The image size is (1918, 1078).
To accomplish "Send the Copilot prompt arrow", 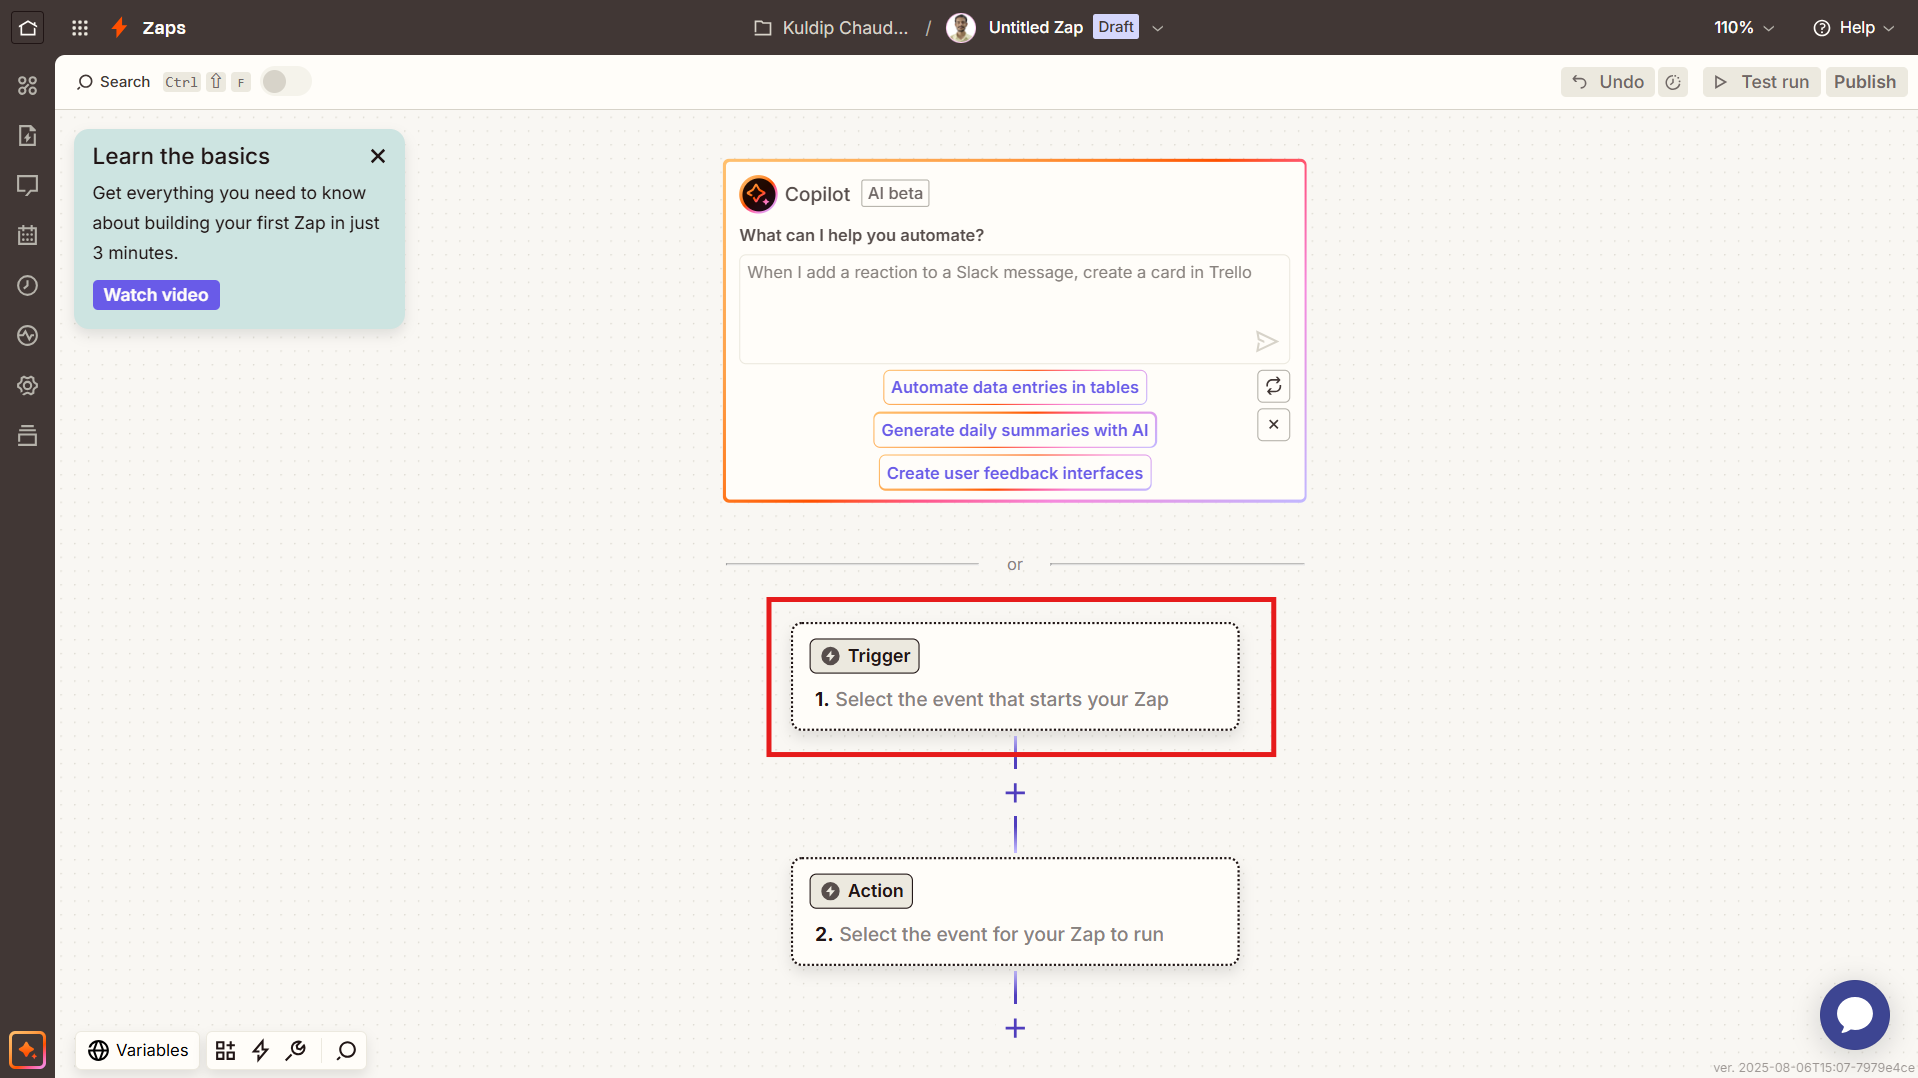I will (1266, 342).
